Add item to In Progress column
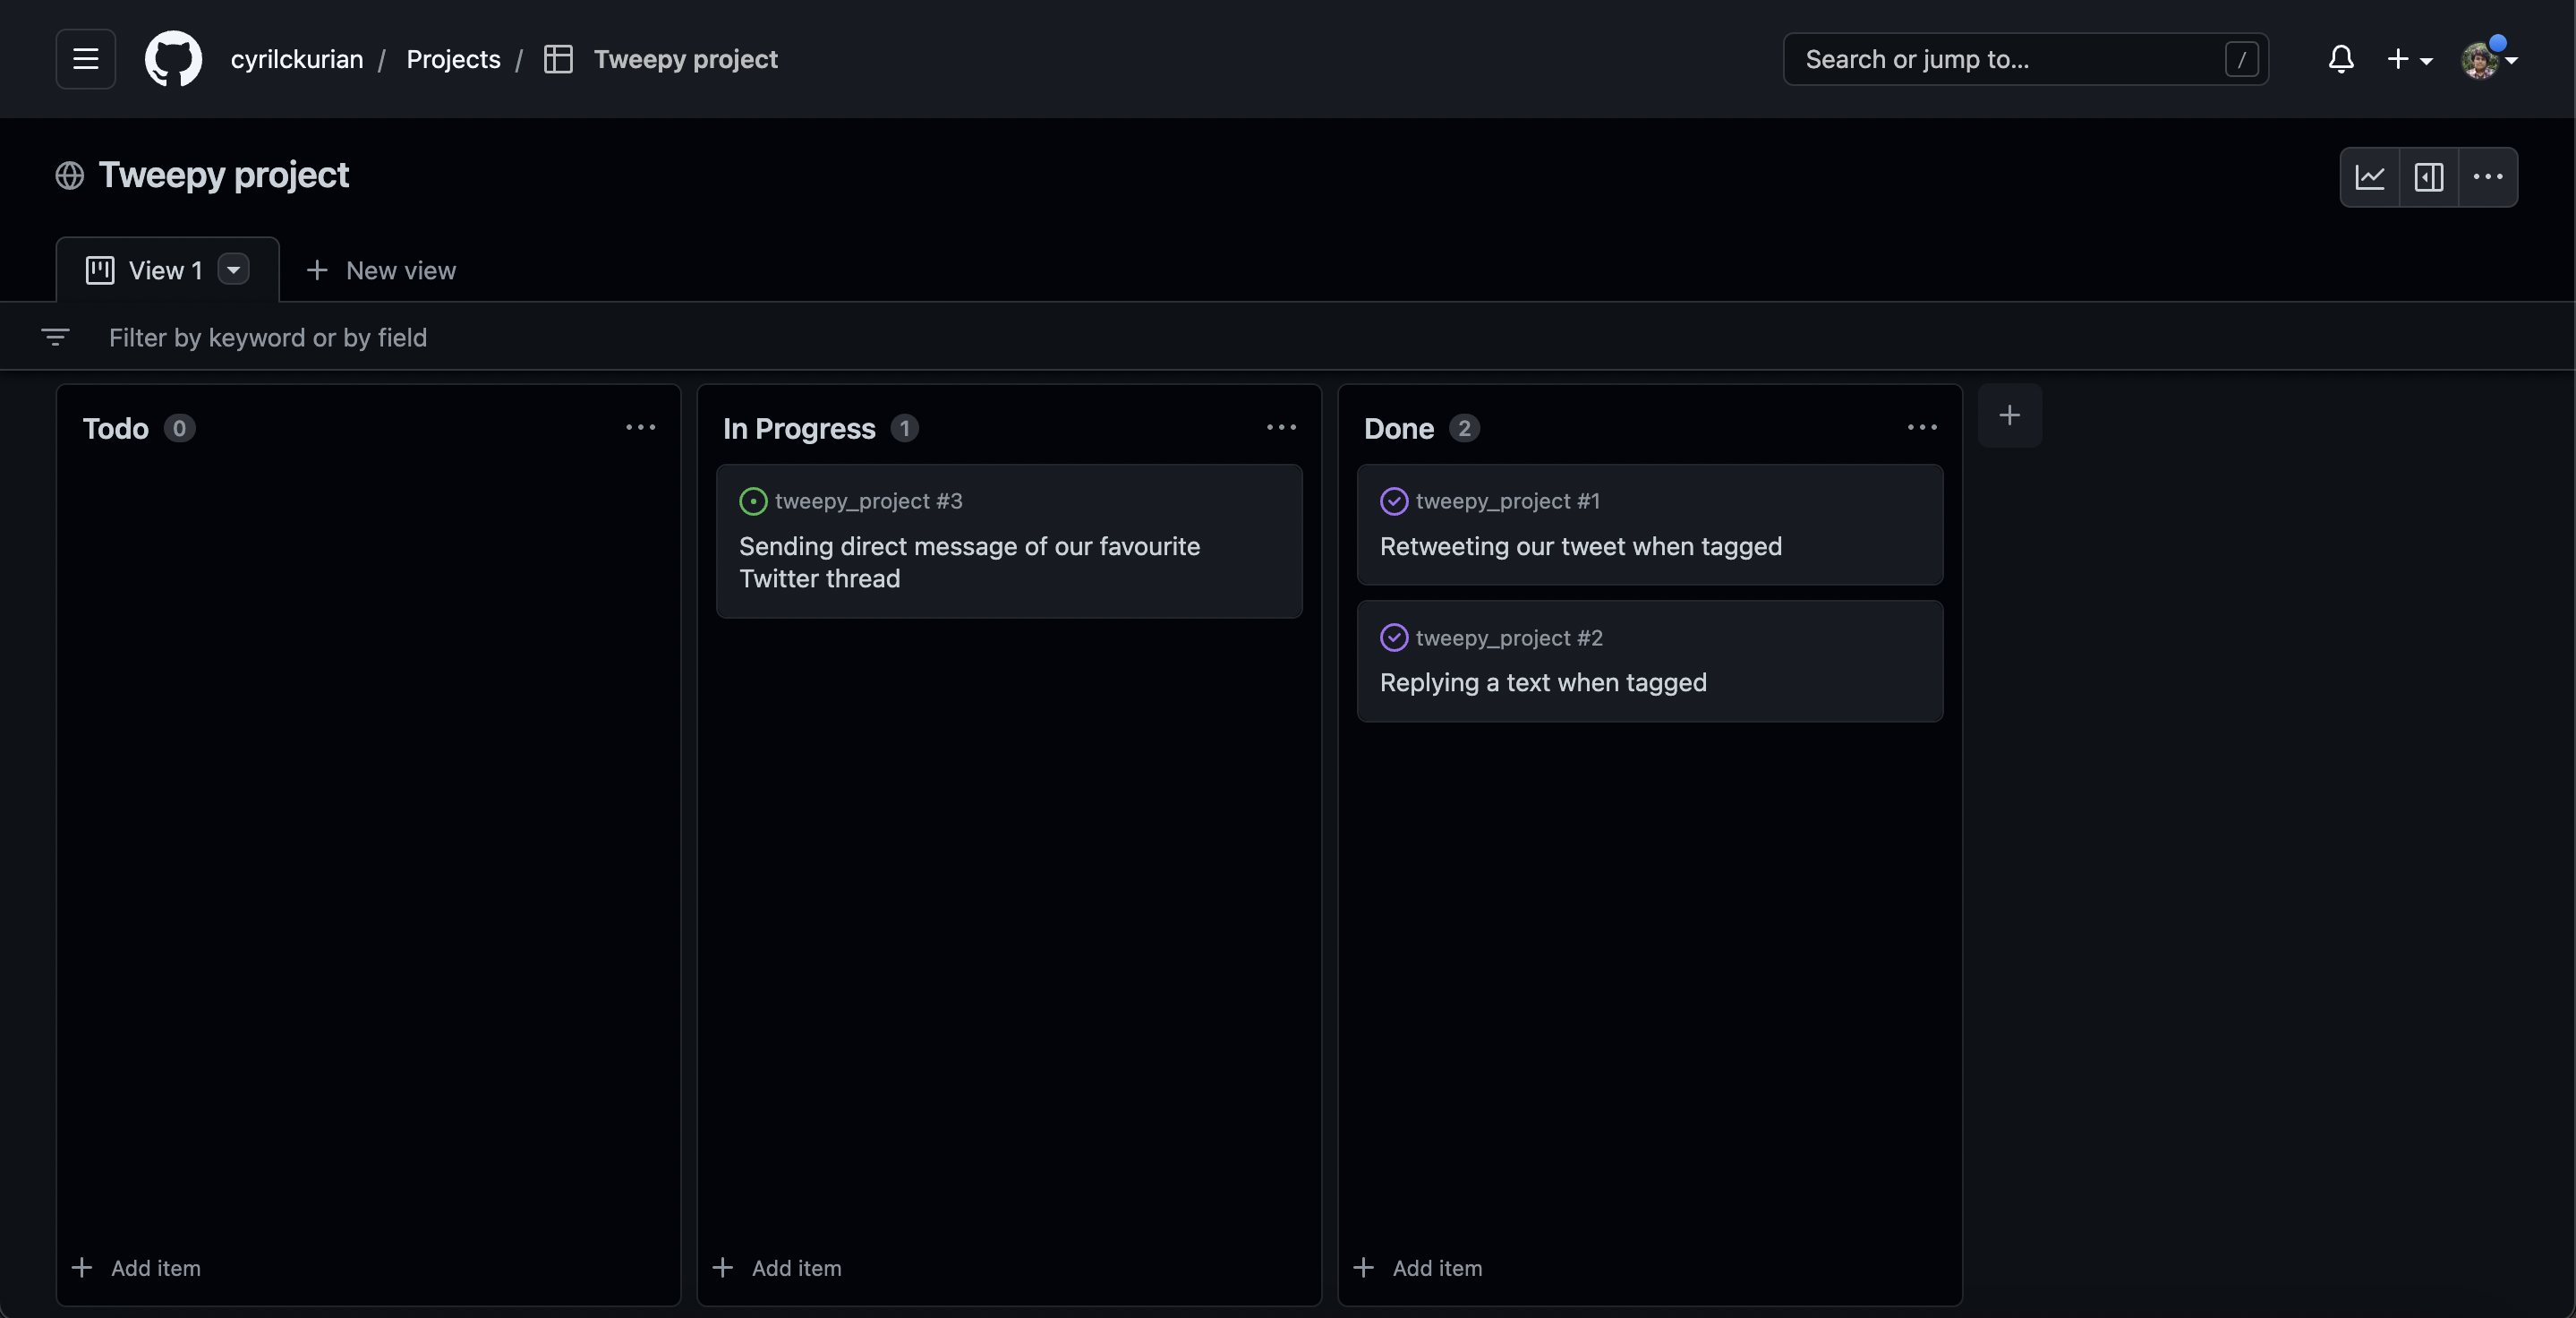 778,1268
